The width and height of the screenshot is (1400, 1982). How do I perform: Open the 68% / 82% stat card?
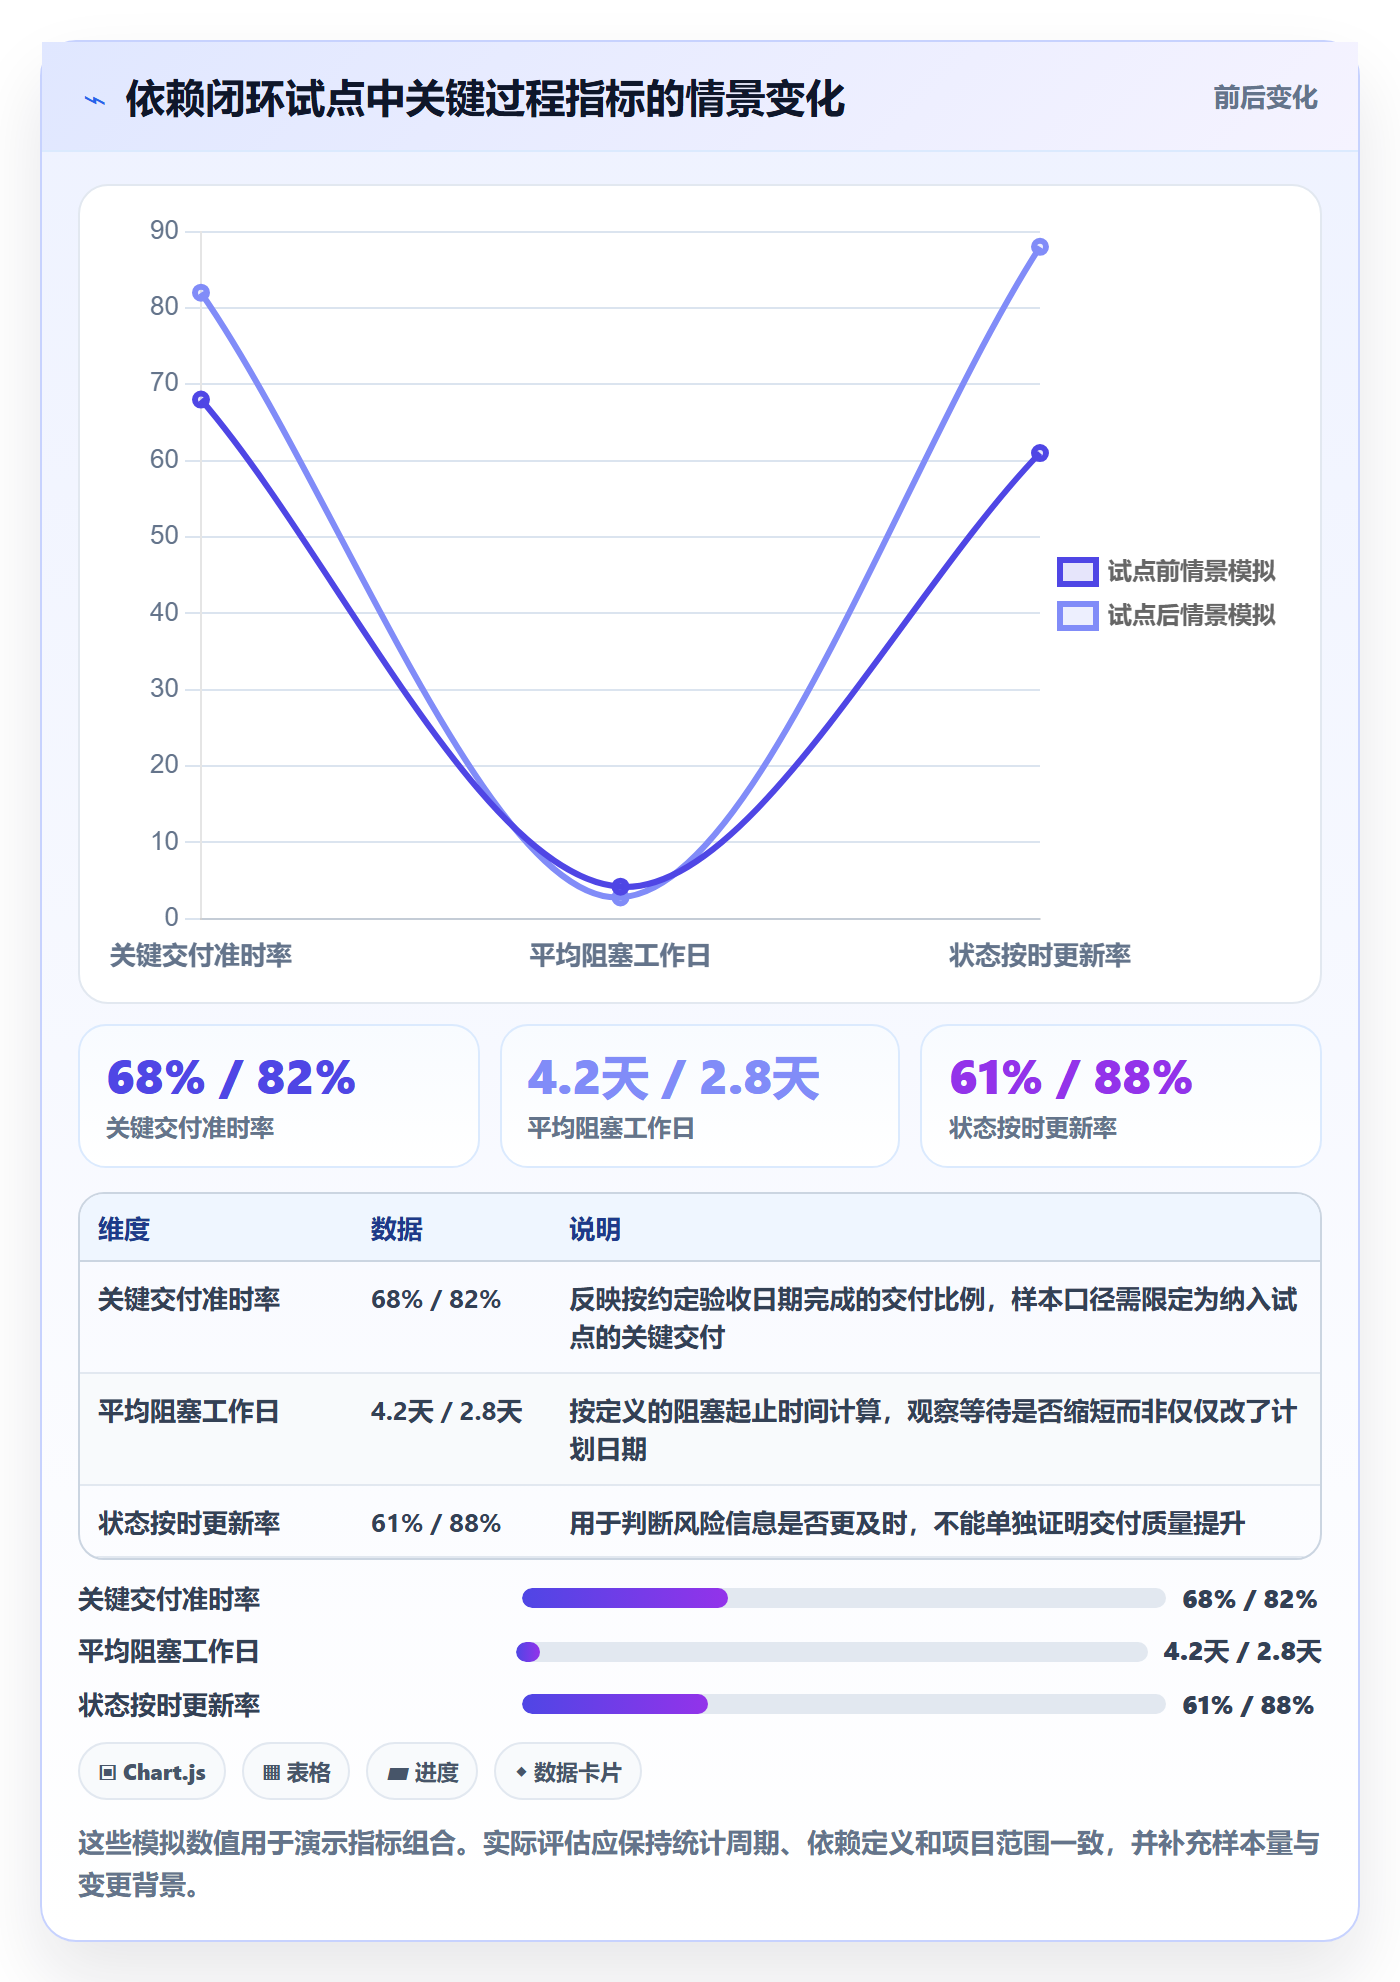(x=279, y=1096)
